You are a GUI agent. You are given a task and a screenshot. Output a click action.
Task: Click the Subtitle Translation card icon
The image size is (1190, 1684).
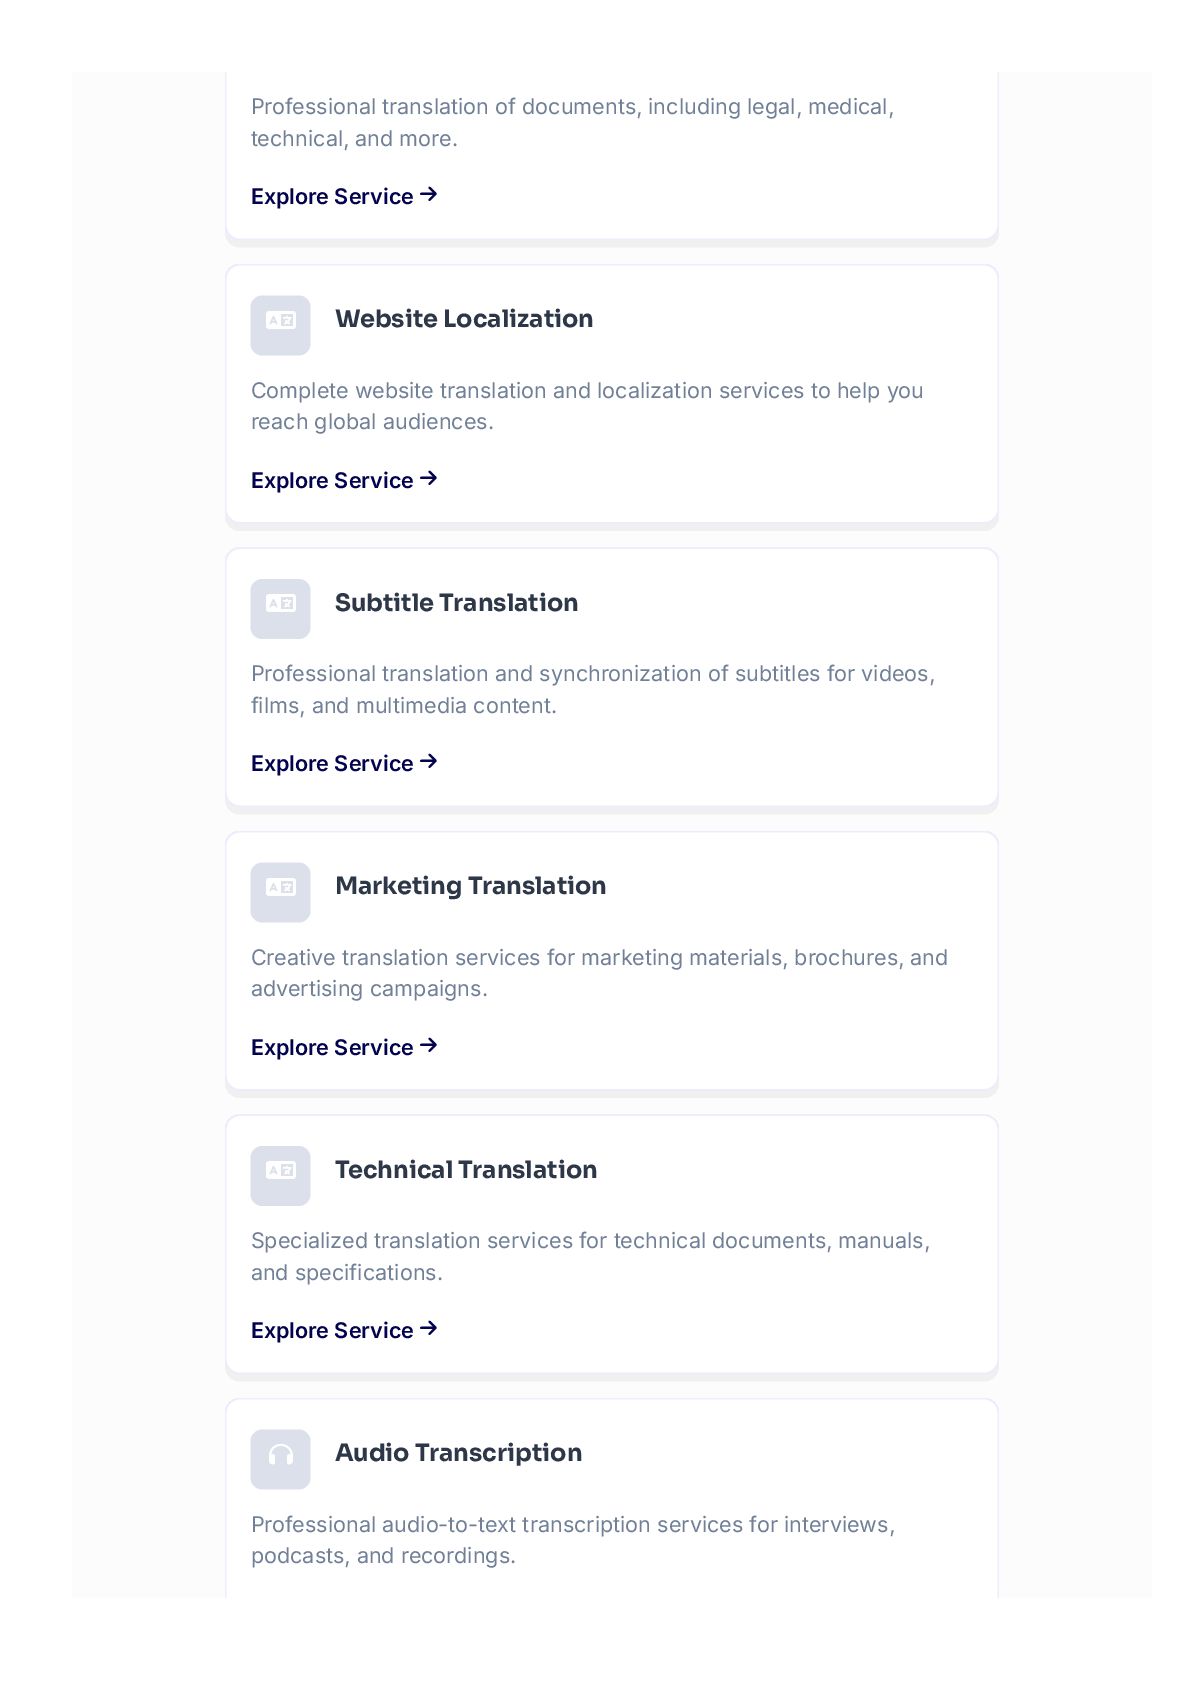pyautogui.click(x=280, y=608)
